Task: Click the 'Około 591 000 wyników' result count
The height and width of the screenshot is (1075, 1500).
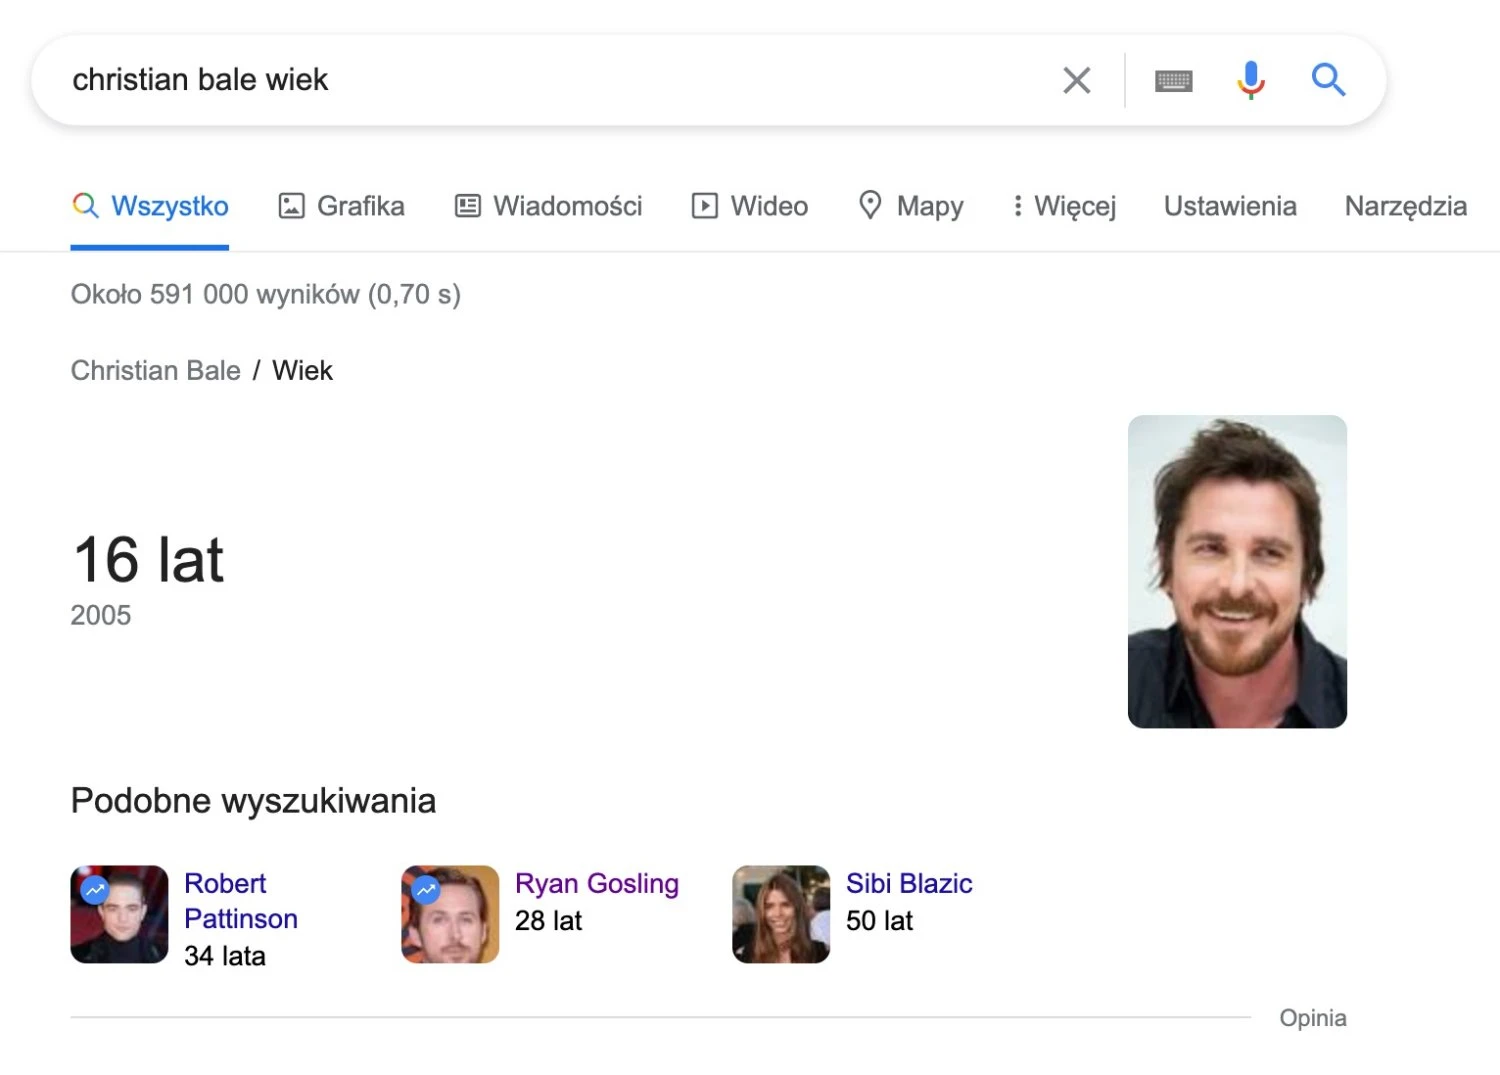Action: pos(266,295)
